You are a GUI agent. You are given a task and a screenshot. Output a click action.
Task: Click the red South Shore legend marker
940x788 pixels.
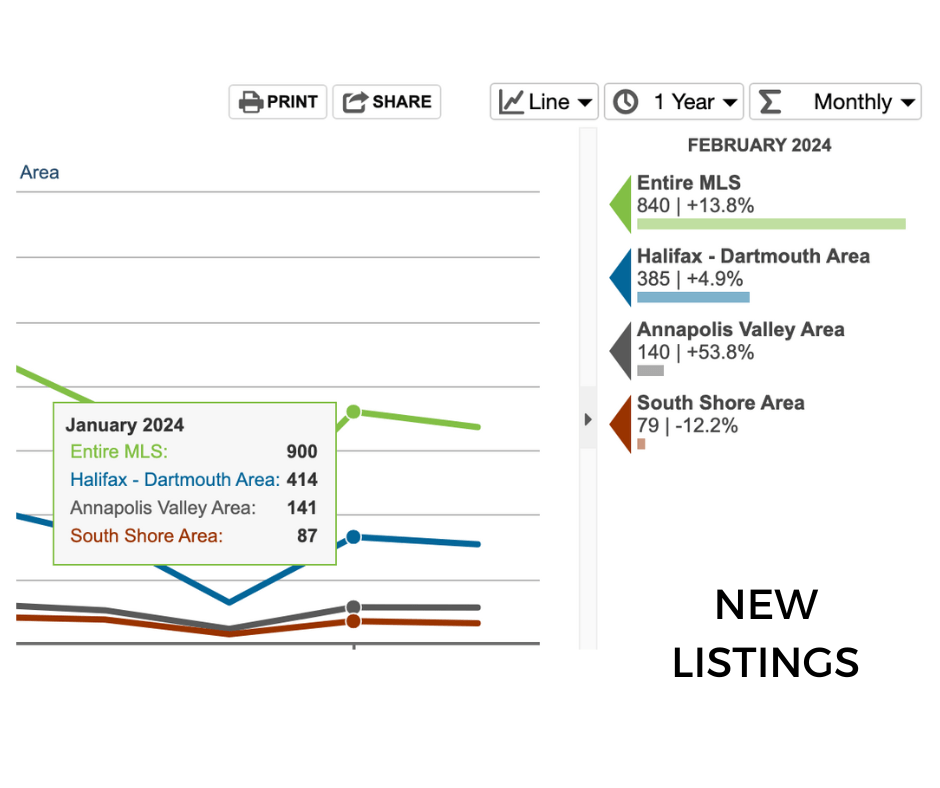[x=621, y=424]
